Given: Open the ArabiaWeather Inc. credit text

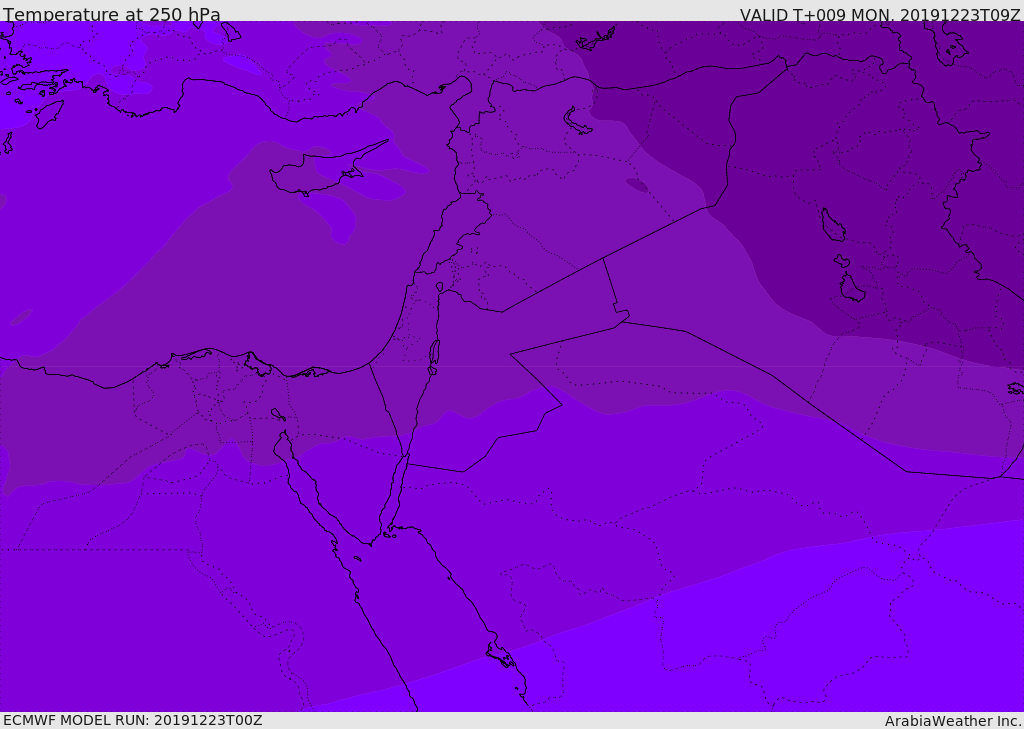Looking at the screenshot, I should (x=953, y=721).
